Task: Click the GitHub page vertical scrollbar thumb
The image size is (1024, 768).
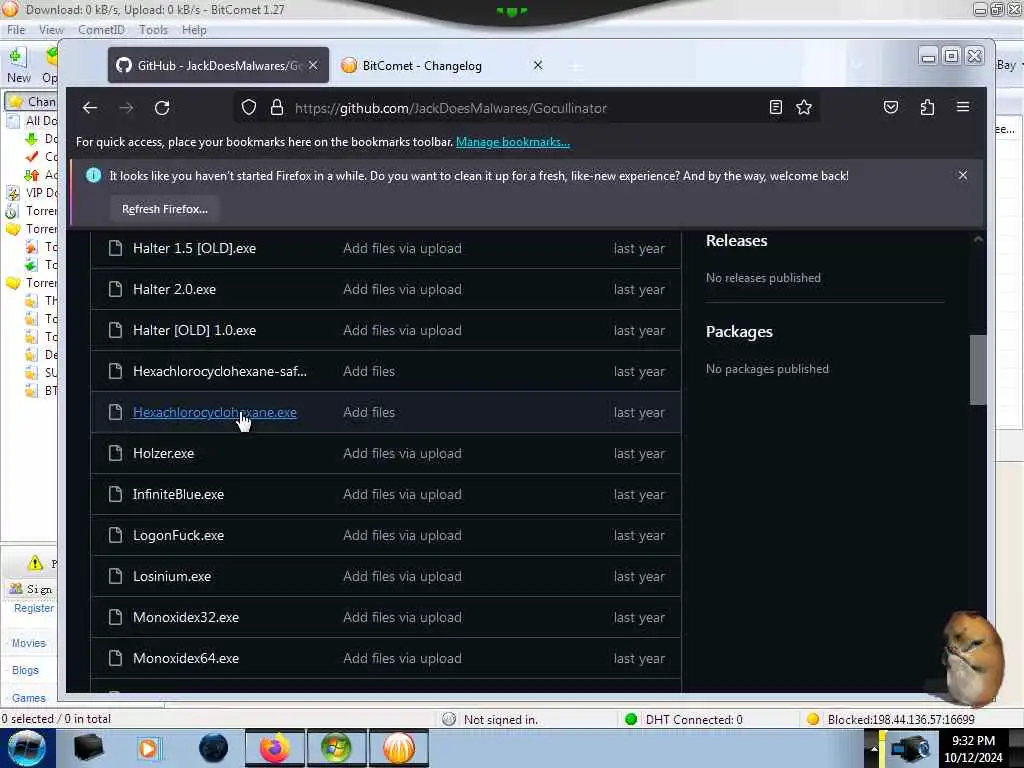Action: click(x=978, y=370)
